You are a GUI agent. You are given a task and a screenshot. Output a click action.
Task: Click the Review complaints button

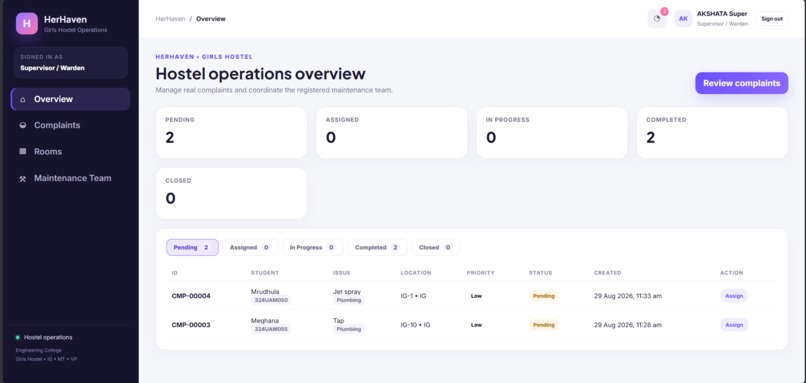(741, 83)
